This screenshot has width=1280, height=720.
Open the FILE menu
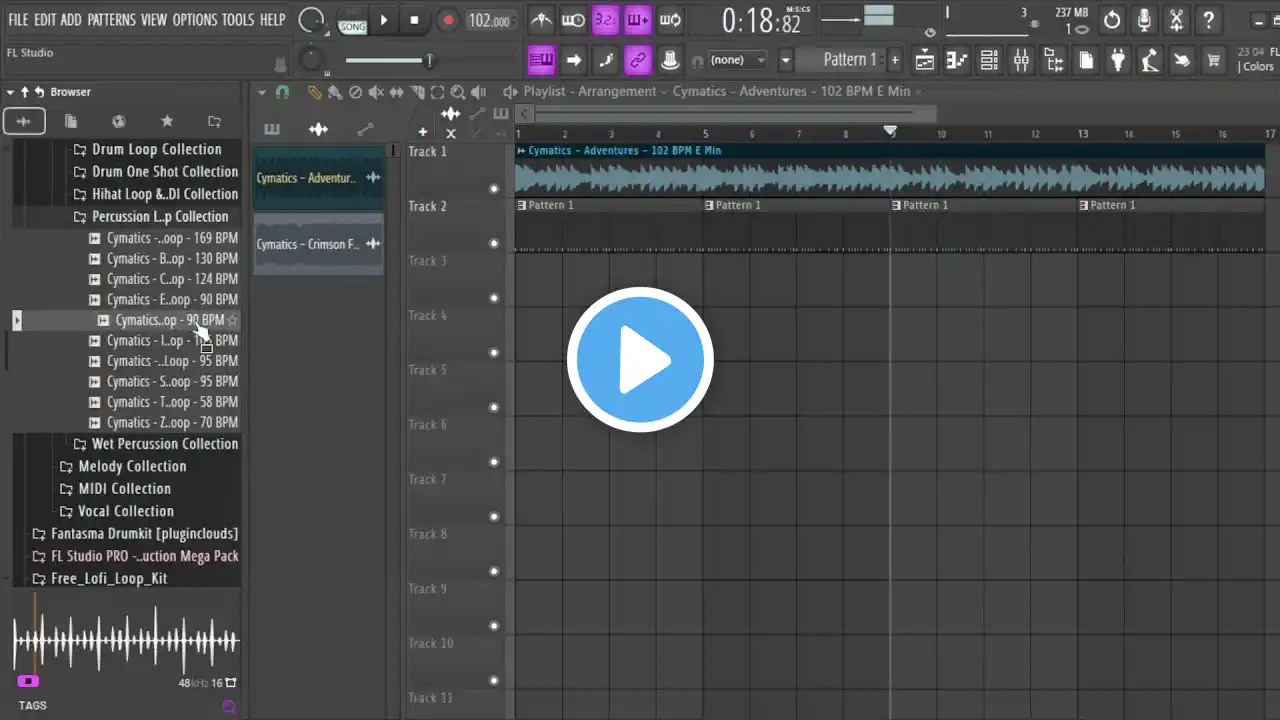[18, 20]
